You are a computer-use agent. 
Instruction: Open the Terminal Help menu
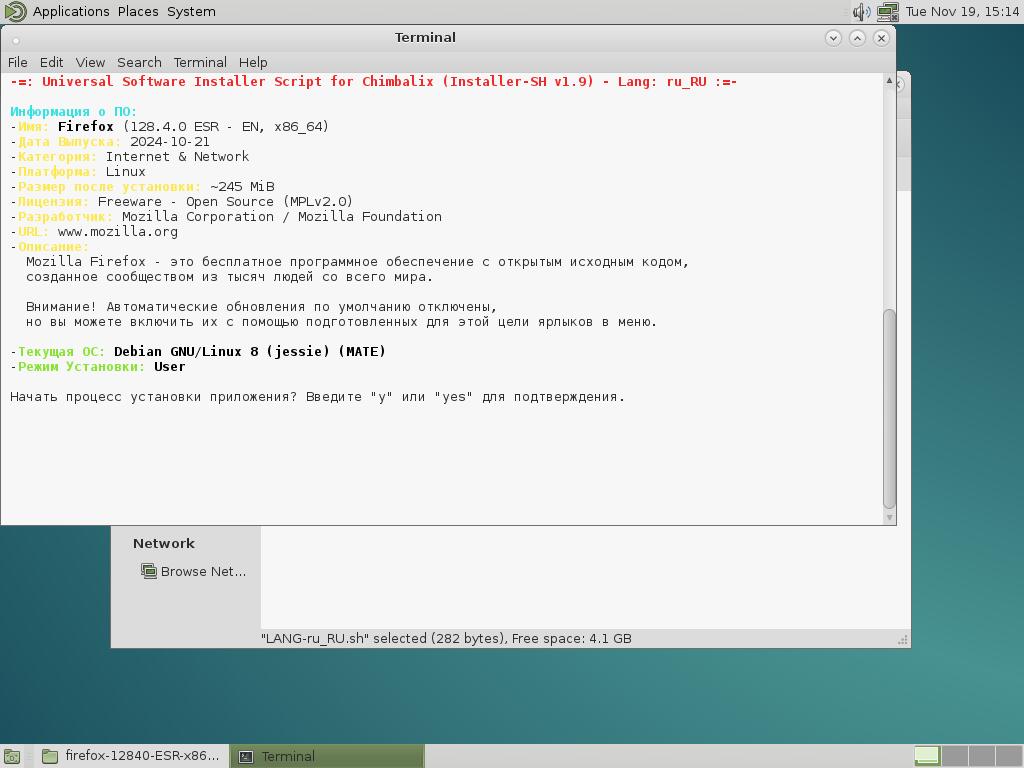point(253,62)
